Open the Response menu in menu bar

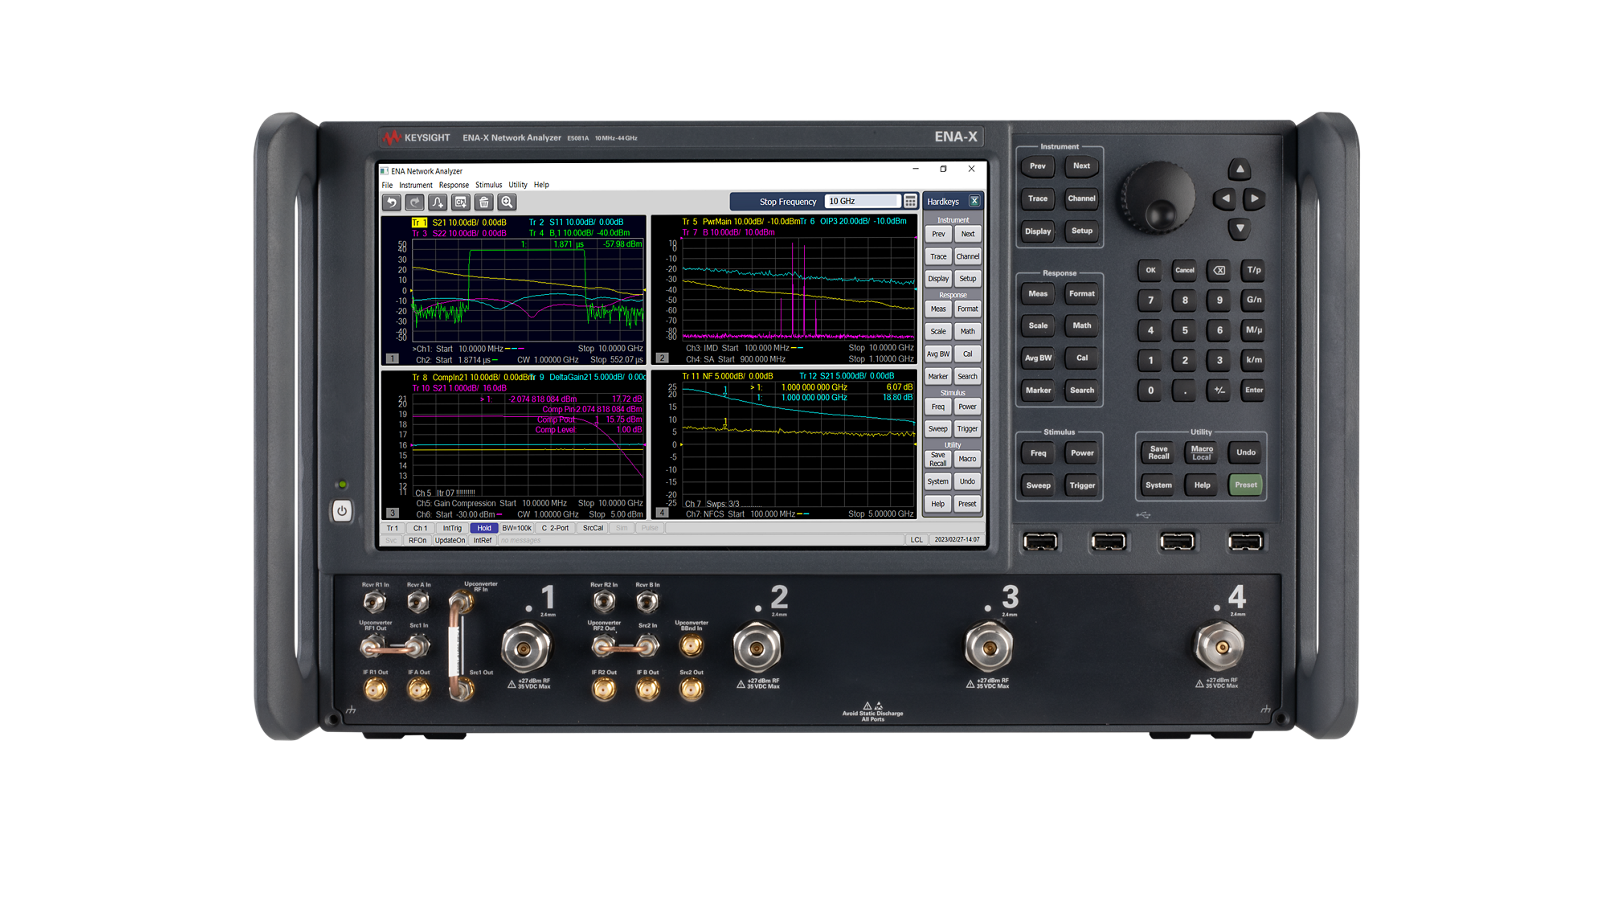point(453,185)
